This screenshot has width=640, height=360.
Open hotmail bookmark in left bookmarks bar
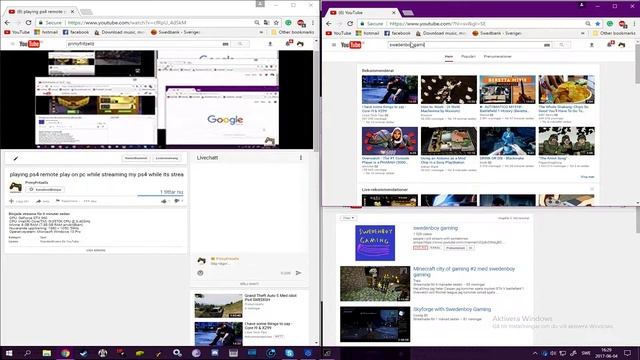tap(46, 32)
